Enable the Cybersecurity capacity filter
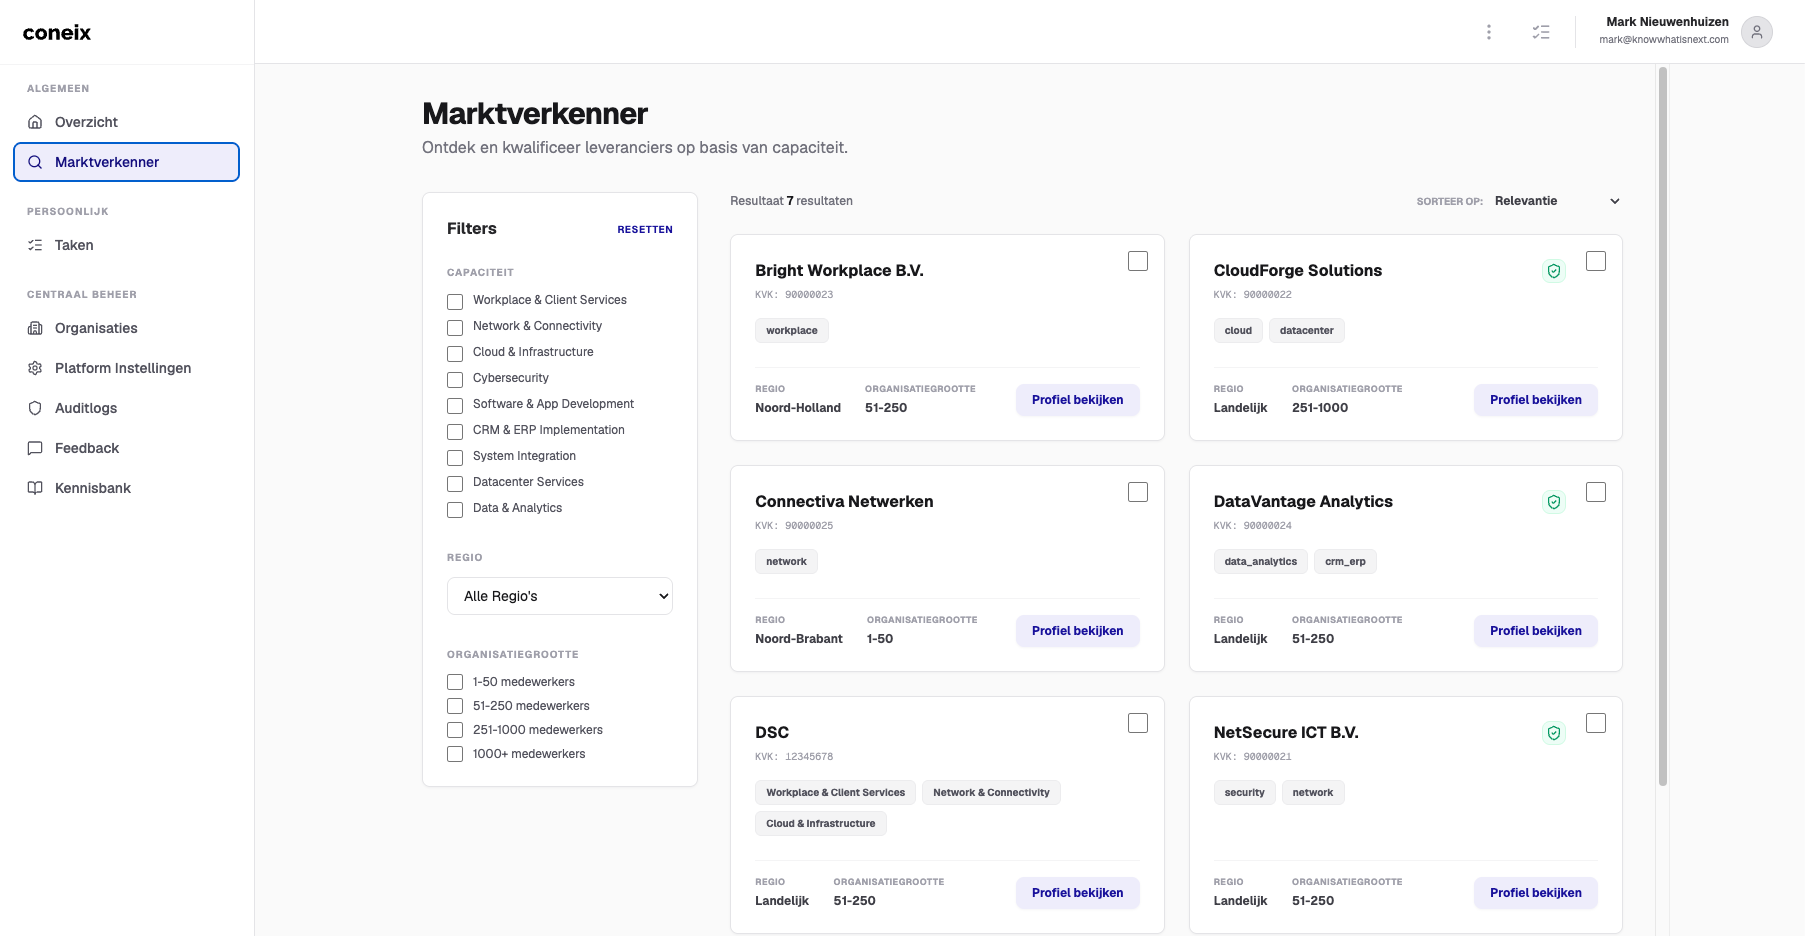 pos(455,379)
